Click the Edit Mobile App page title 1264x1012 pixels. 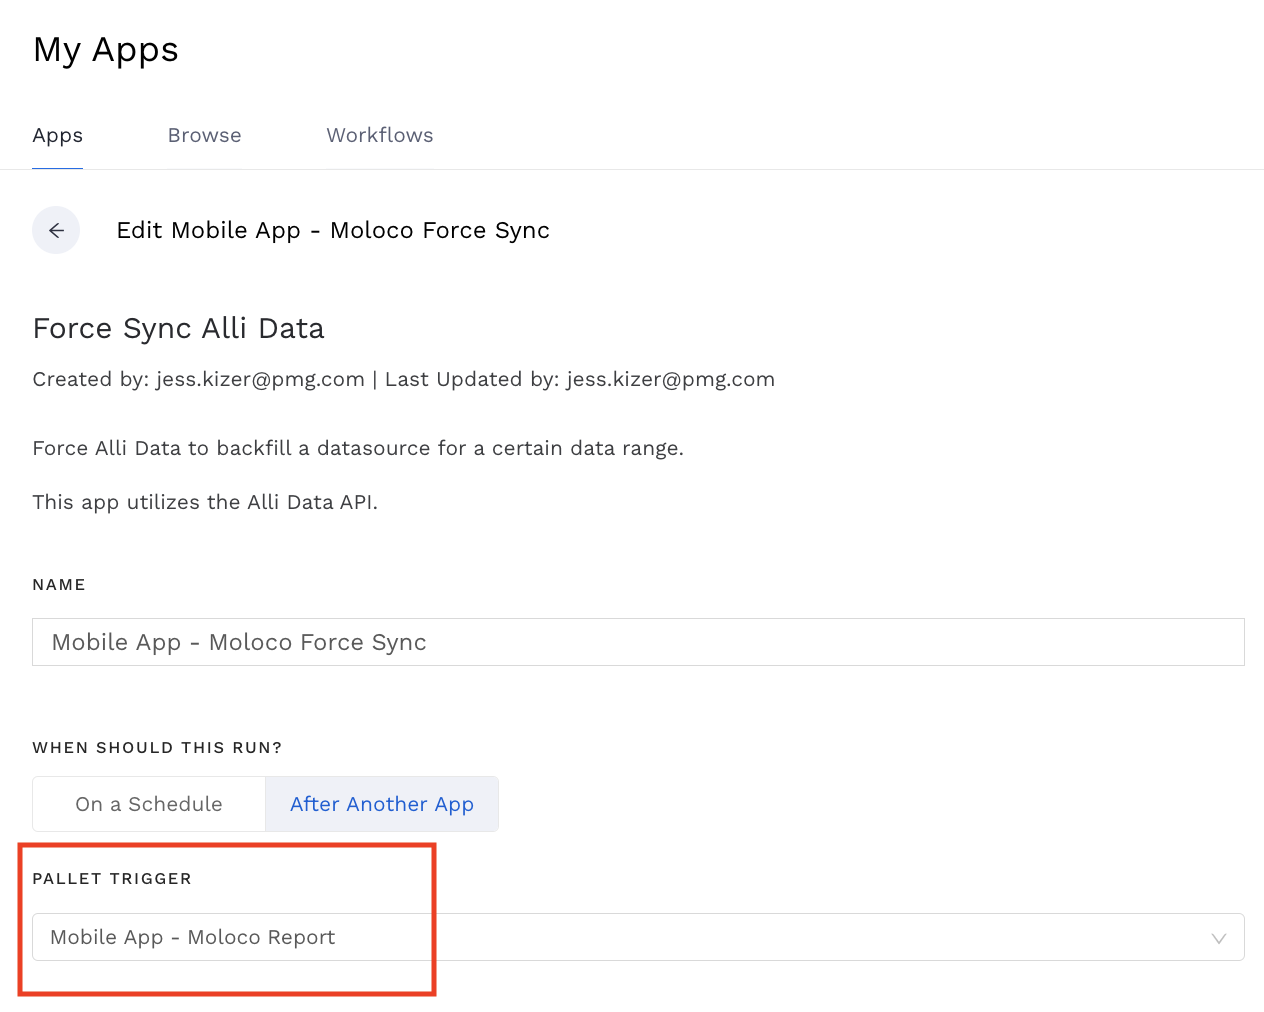coord(333,230)
